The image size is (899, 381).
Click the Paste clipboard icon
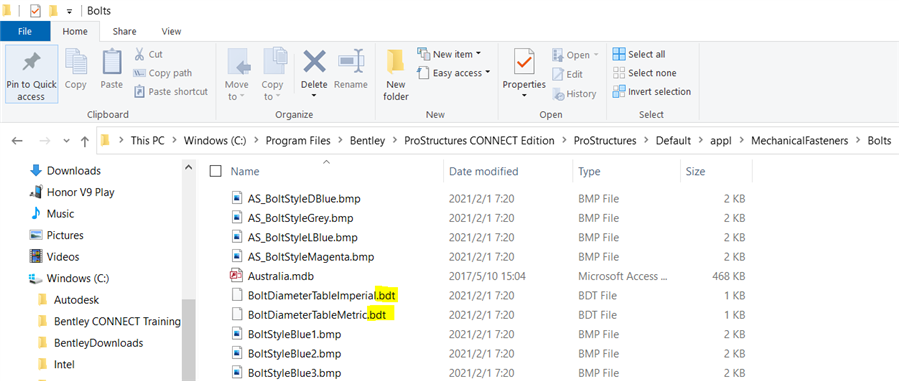pyautogui.click(x=111, y=62)
